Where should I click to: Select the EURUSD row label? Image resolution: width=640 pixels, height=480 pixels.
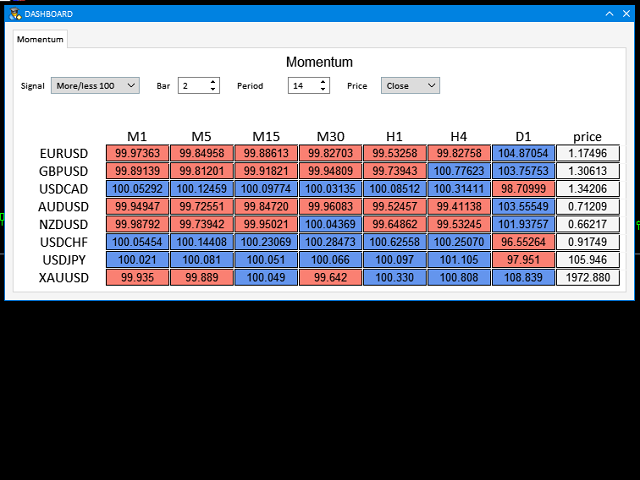tap(64, 153)
